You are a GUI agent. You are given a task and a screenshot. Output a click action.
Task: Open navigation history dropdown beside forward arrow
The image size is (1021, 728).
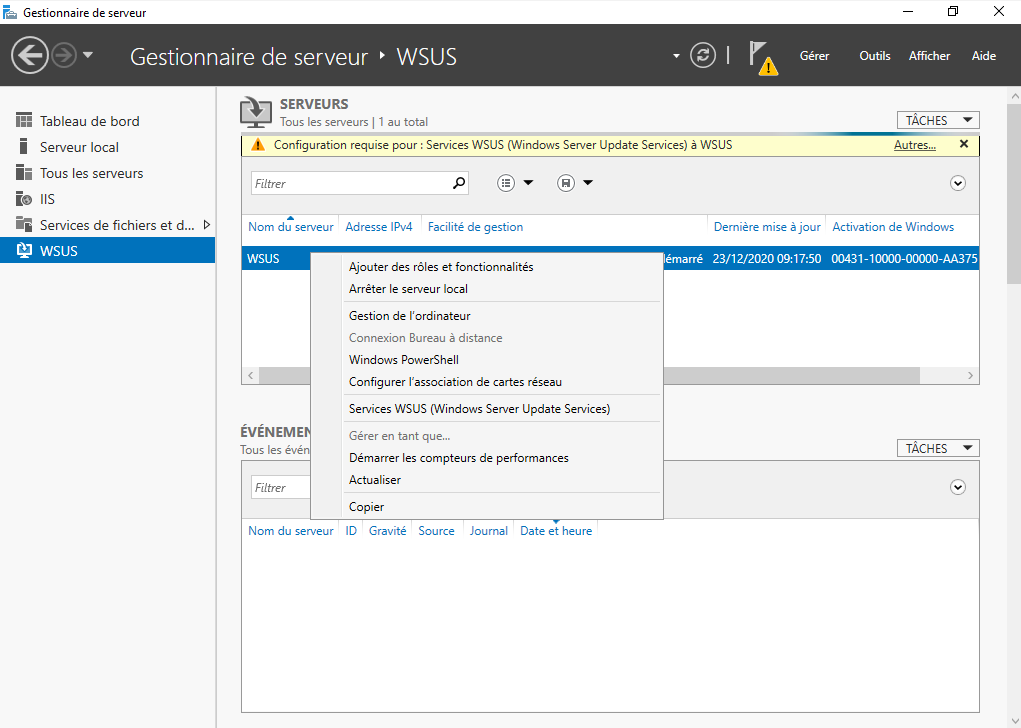[88, 55]
